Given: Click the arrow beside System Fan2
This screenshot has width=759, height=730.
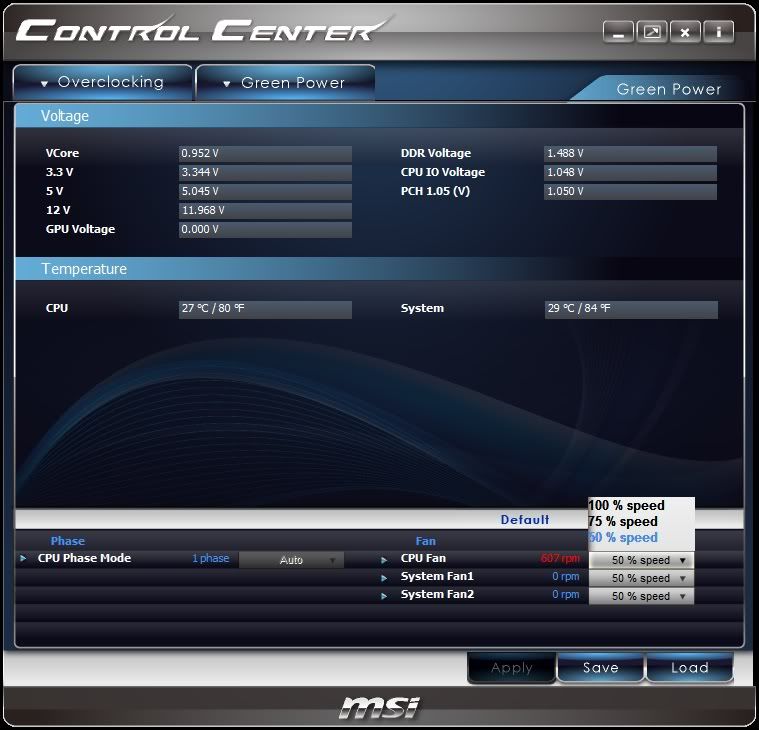Looking at the screenshot, I should [x=384, y=596].
